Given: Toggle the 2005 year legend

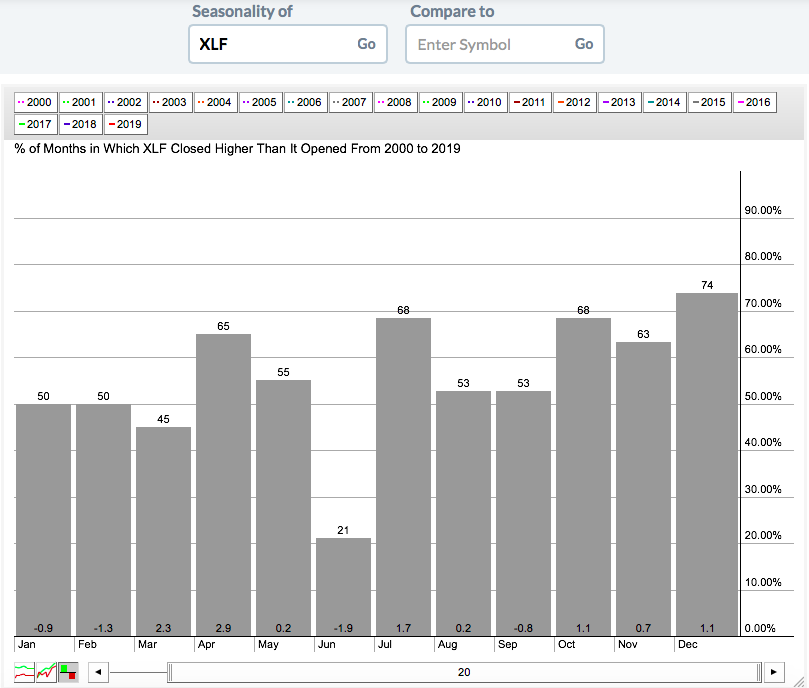Looking at the screenshot, I should [261, 102].
